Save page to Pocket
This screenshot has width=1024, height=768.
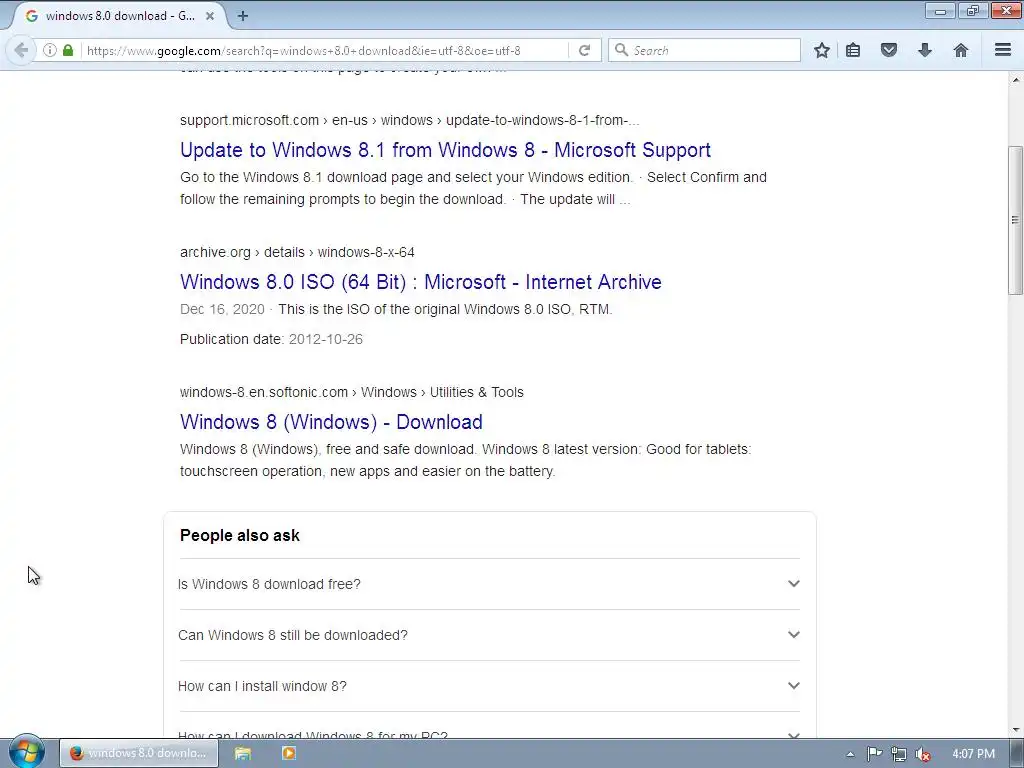(889, 50)
